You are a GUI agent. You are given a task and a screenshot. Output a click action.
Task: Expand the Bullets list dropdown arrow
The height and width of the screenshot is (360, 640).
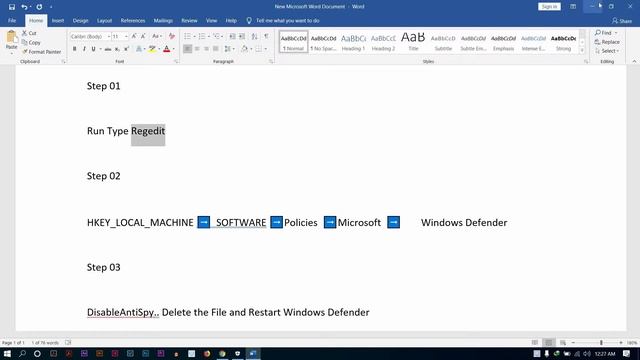[x=194, y=36]
